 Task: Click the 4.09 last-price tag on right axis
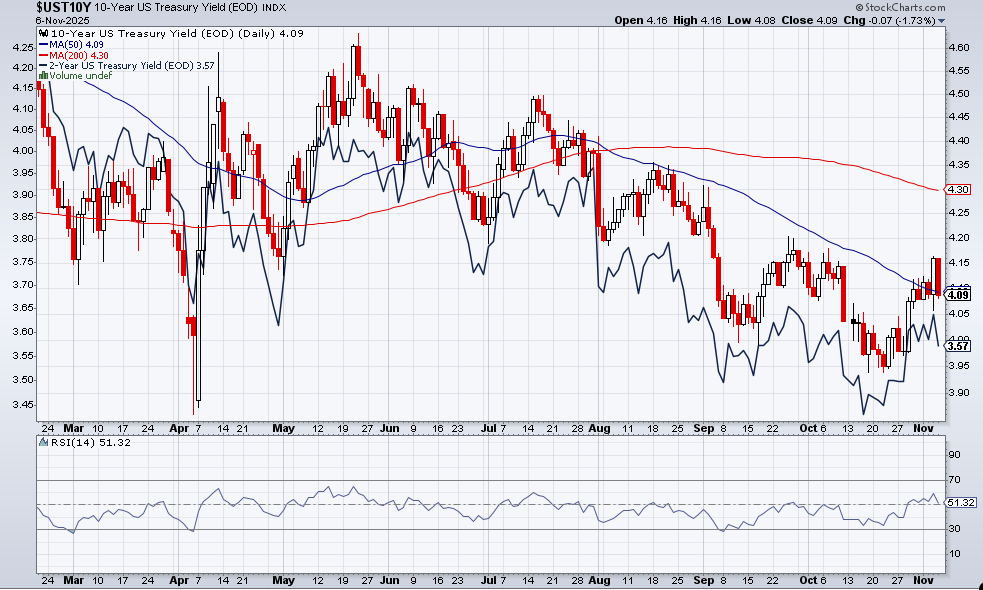[959, 295]
